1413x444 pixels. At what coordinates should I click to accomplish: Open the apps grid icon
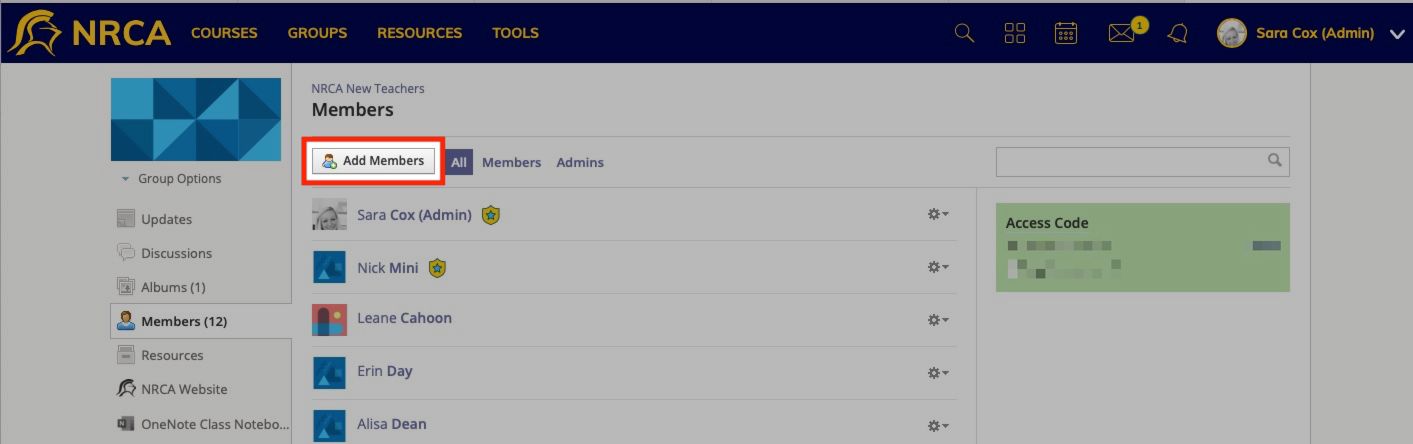tap(1015, 33)
